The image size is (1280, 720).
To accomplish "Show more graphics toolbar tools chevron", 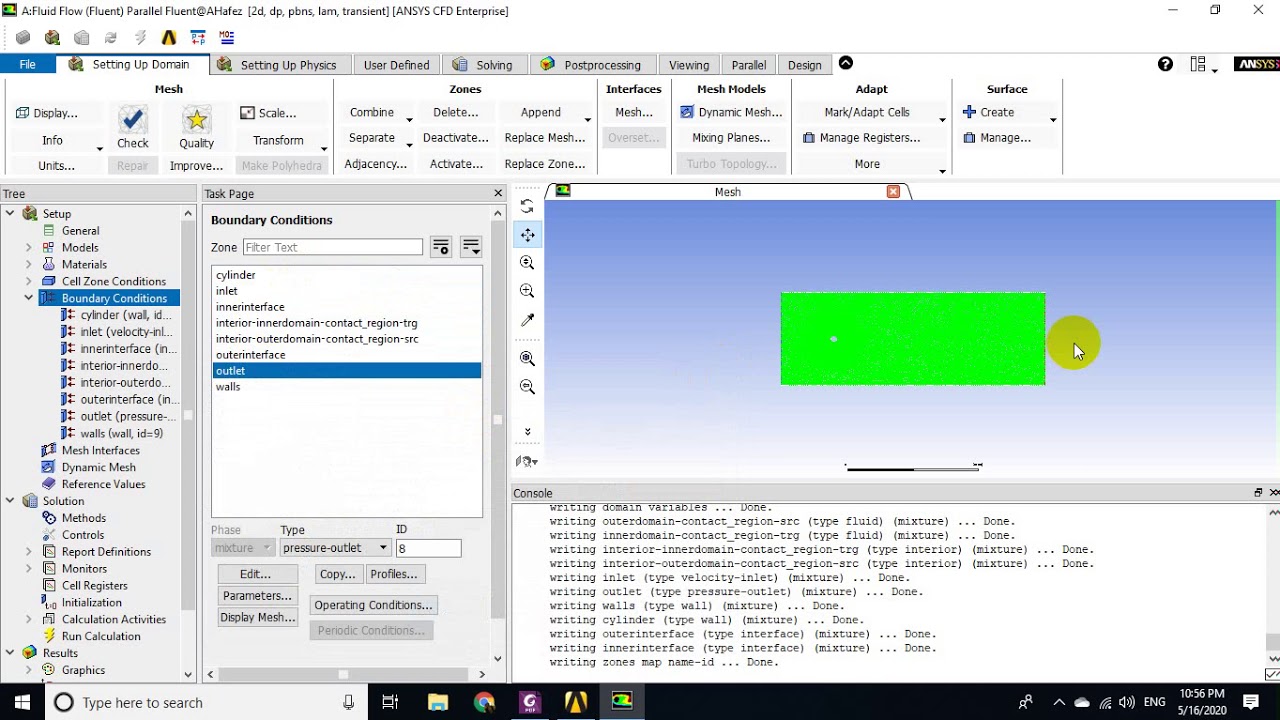I will coord(527,432).
